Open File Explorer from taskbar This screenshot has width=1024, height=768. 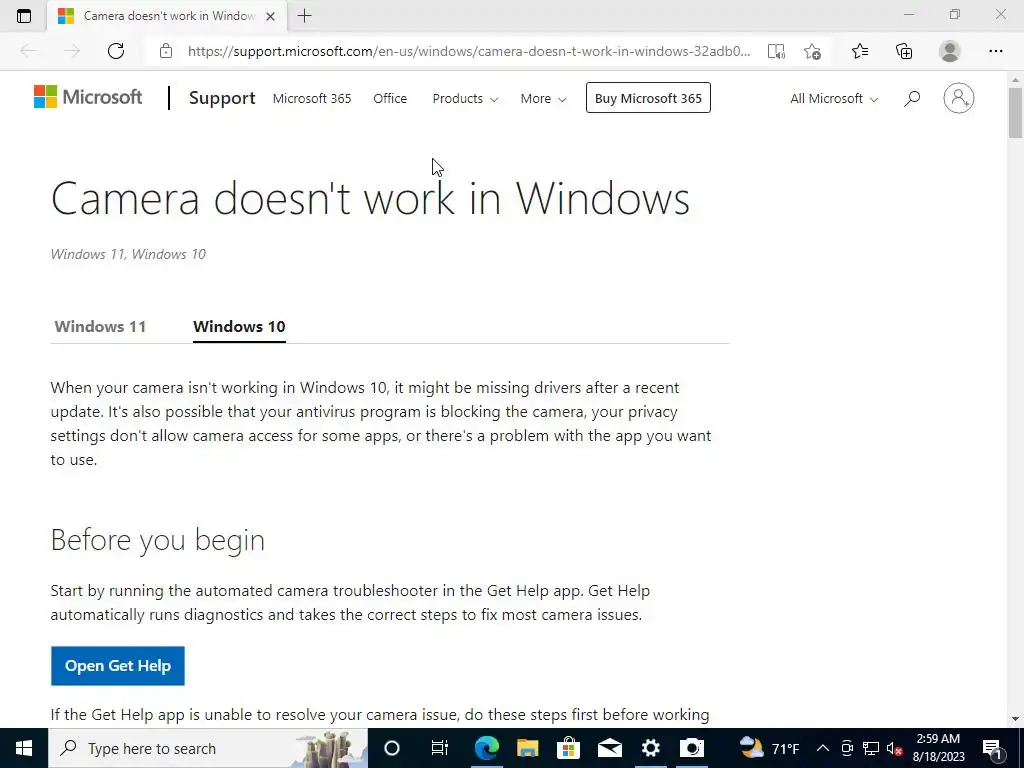(528, 748)
